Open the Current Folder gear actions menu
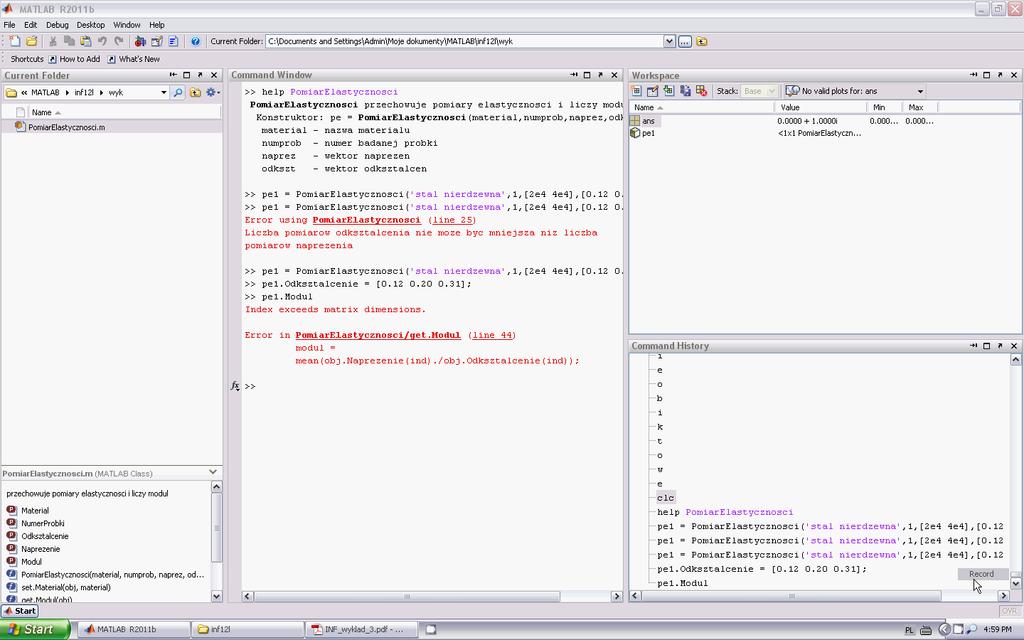The image size is (1024, 640). [x=212, y=93]
